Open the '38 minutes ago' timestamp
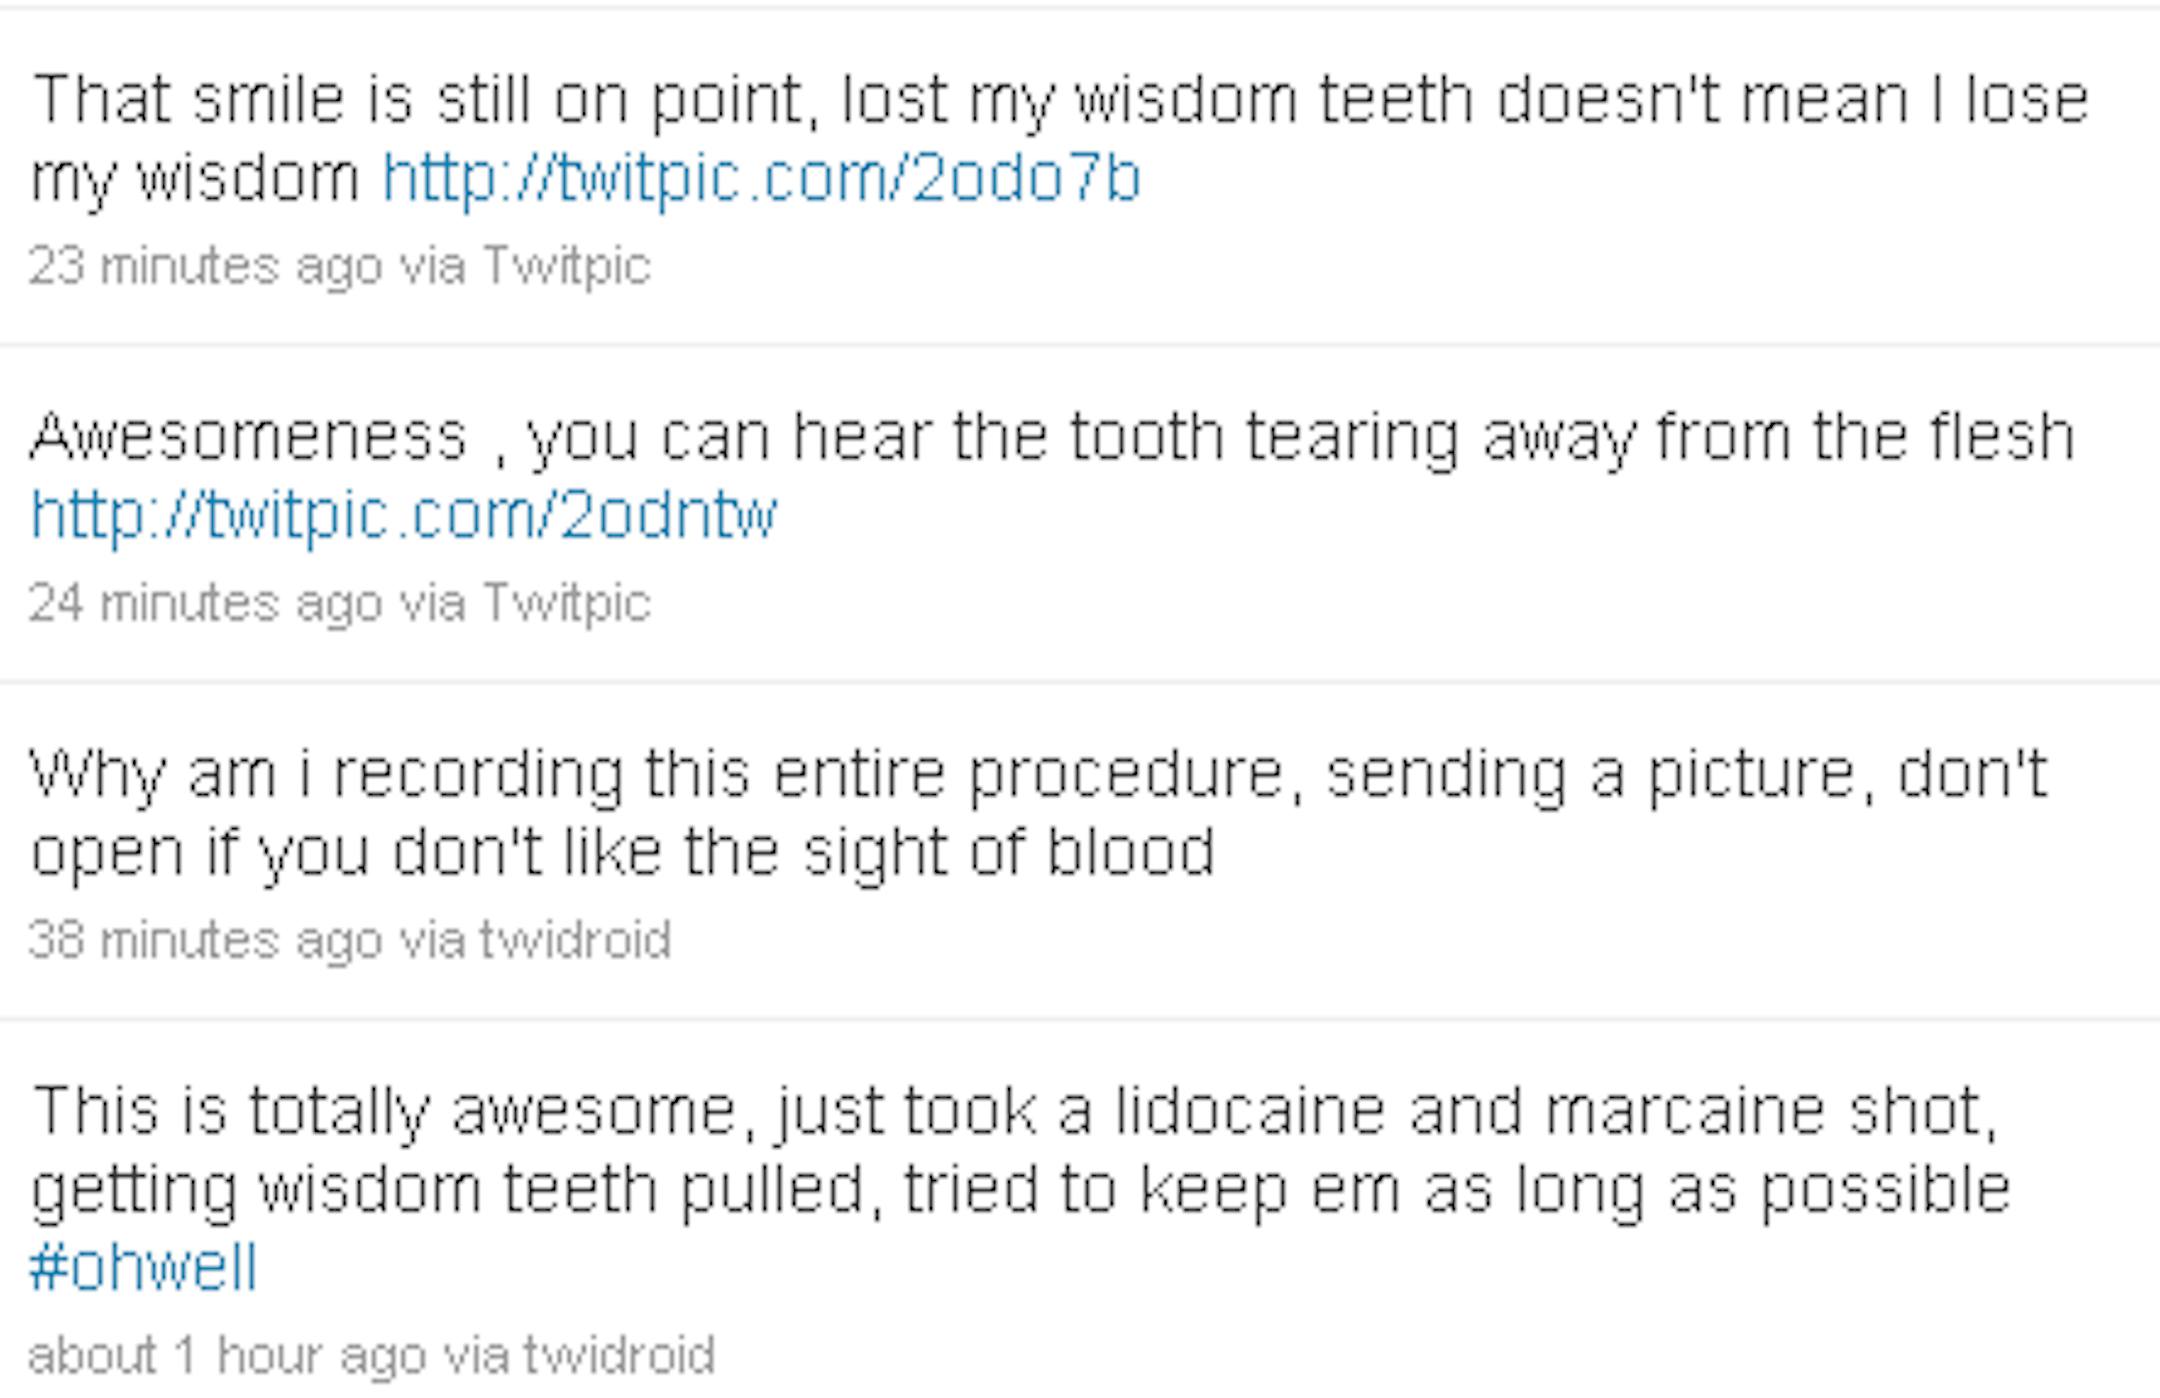Viewport: 2160px width, 1398px height. [205, 941]
